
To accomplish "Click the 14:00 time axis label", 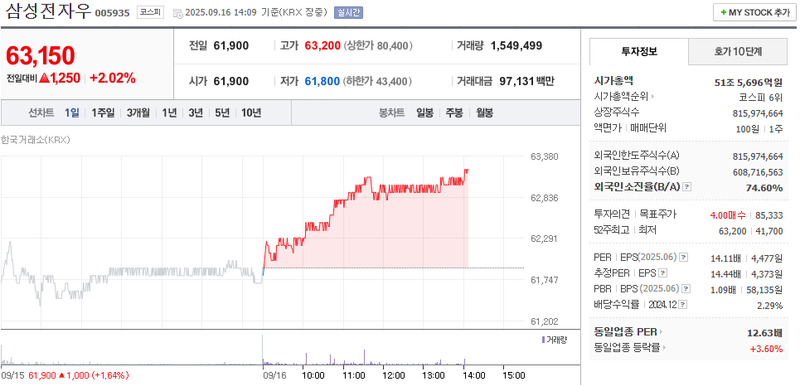I will tap(473, 375).
